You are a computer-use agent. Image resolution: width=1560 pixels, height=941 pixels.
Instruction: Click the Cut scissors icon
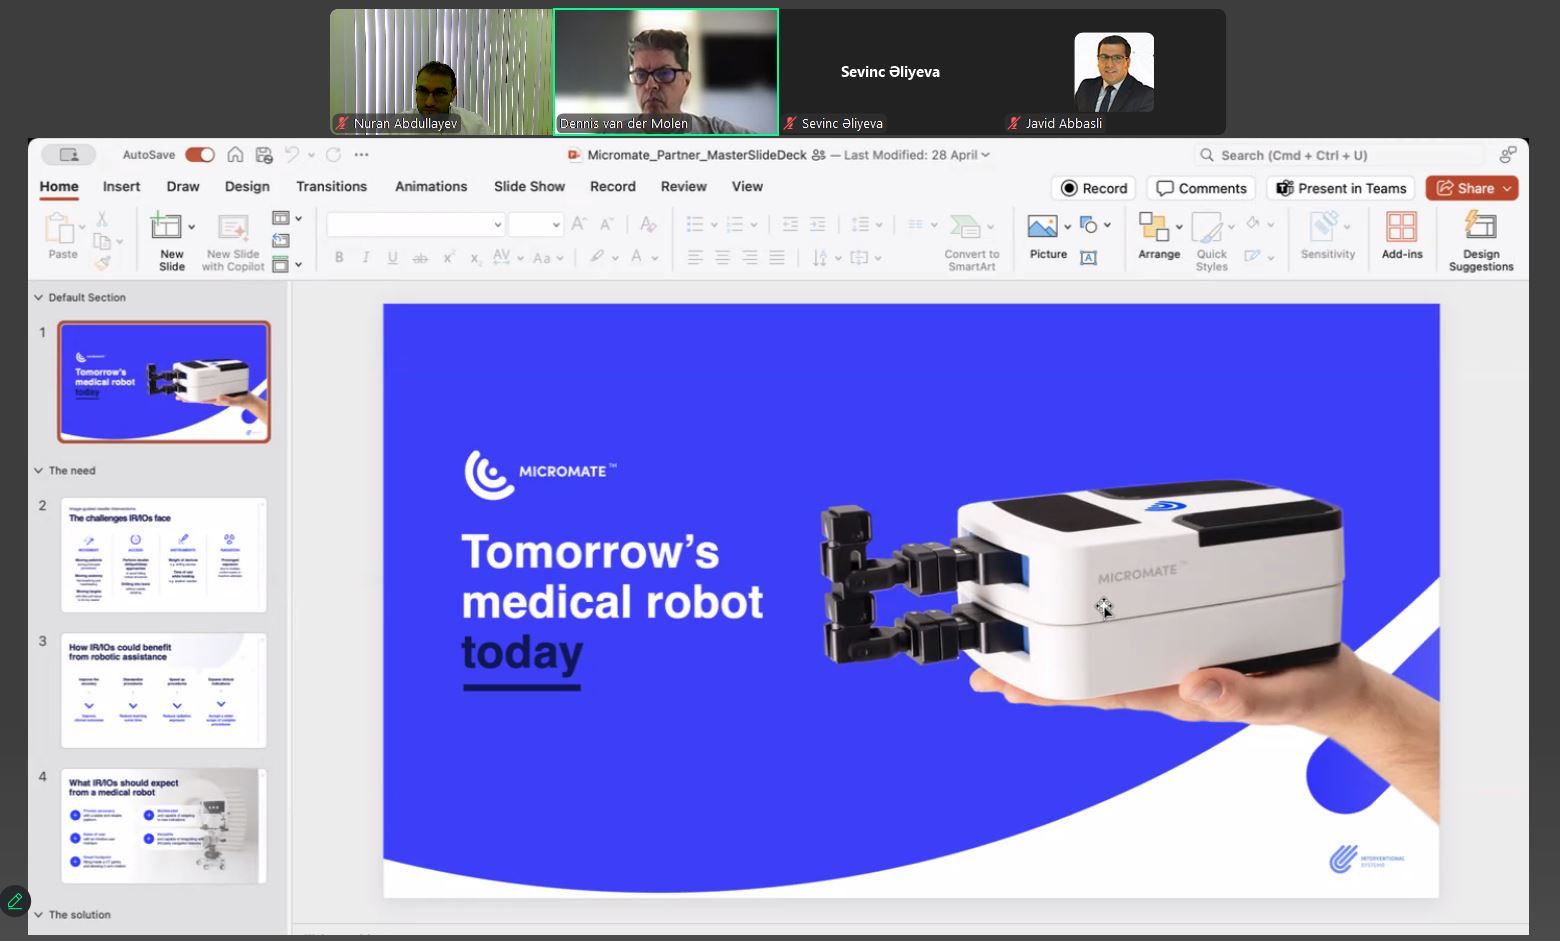(101, 219)
